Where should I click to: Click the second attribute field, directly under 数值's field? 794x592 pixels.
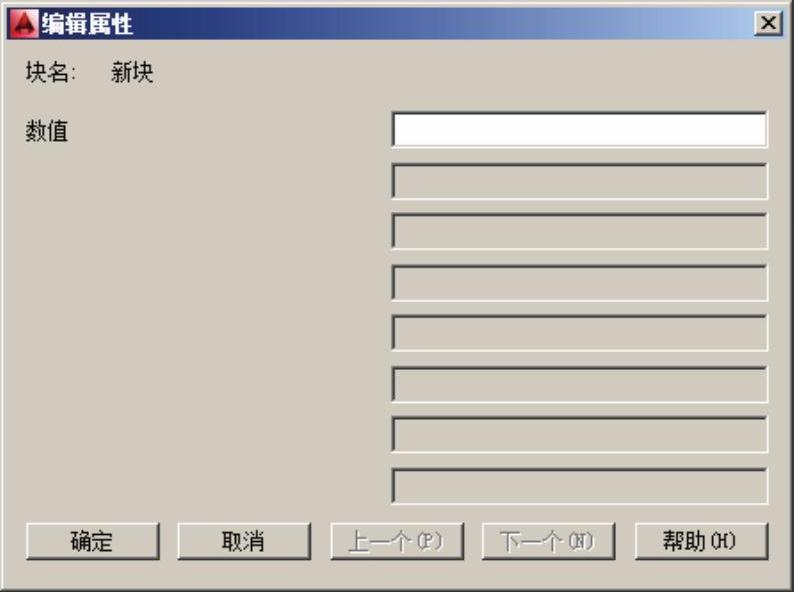click(x=579, y=181)
